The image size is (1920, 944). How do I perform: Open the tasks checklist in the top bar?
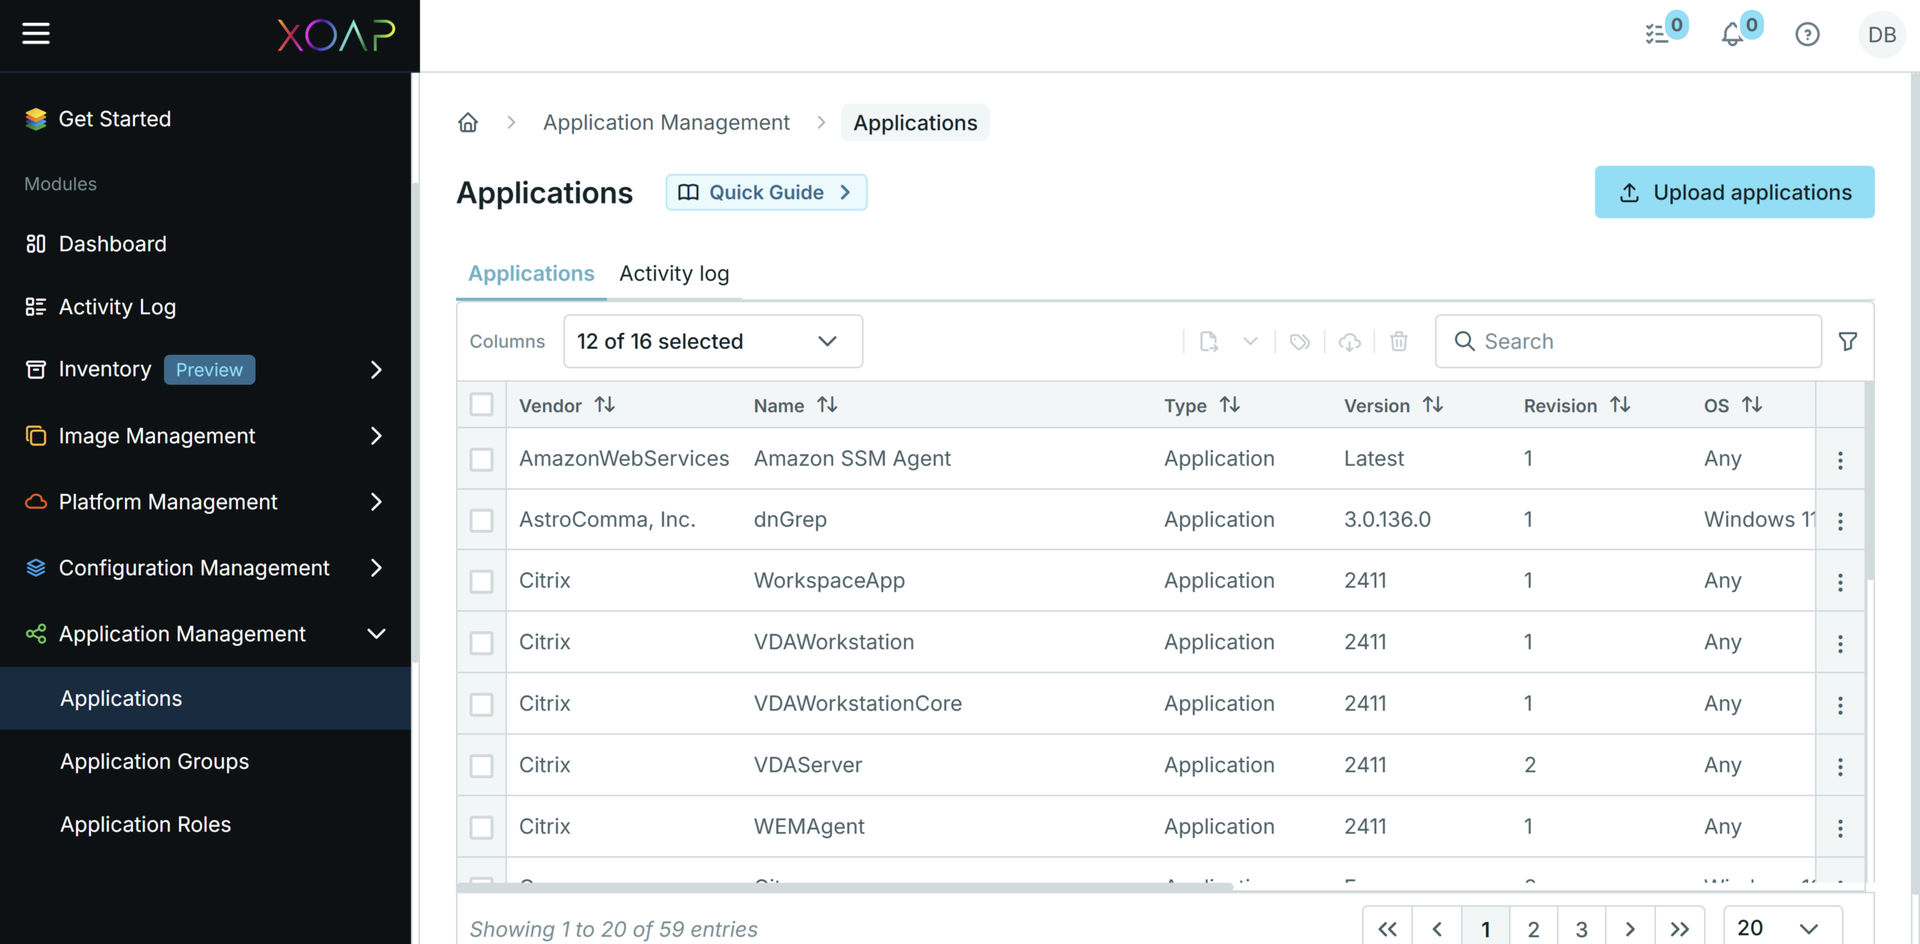(x=1658, y=33)
